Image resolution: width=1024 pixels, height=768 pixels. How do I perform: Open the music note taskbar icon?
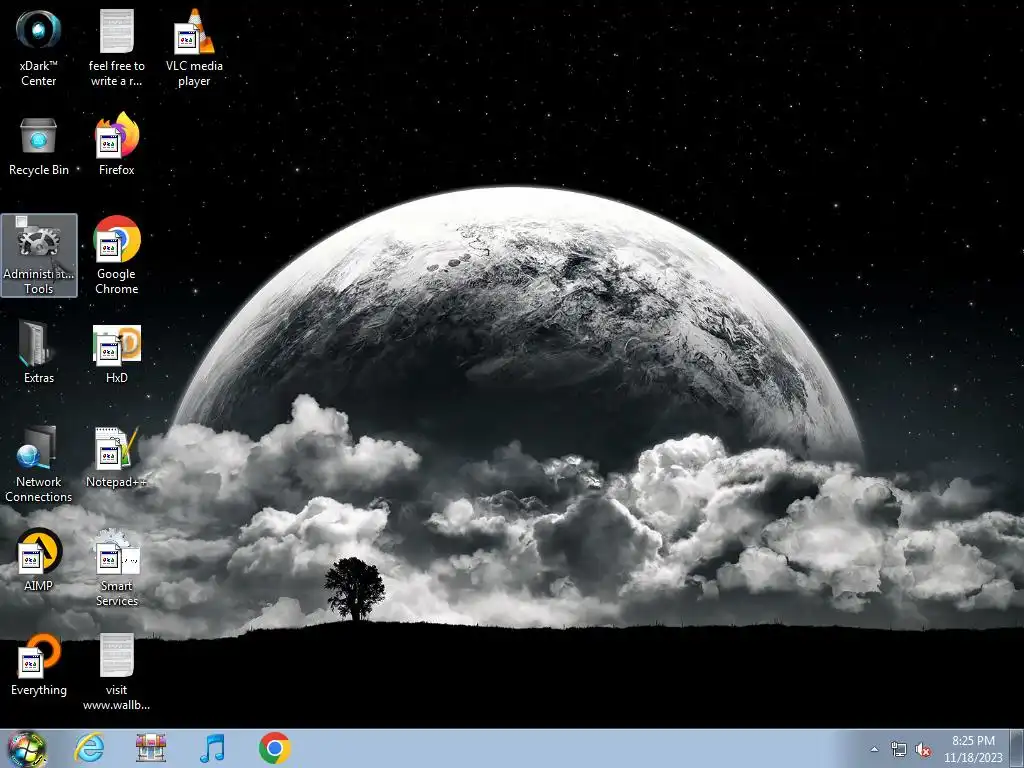click(212, 748)
